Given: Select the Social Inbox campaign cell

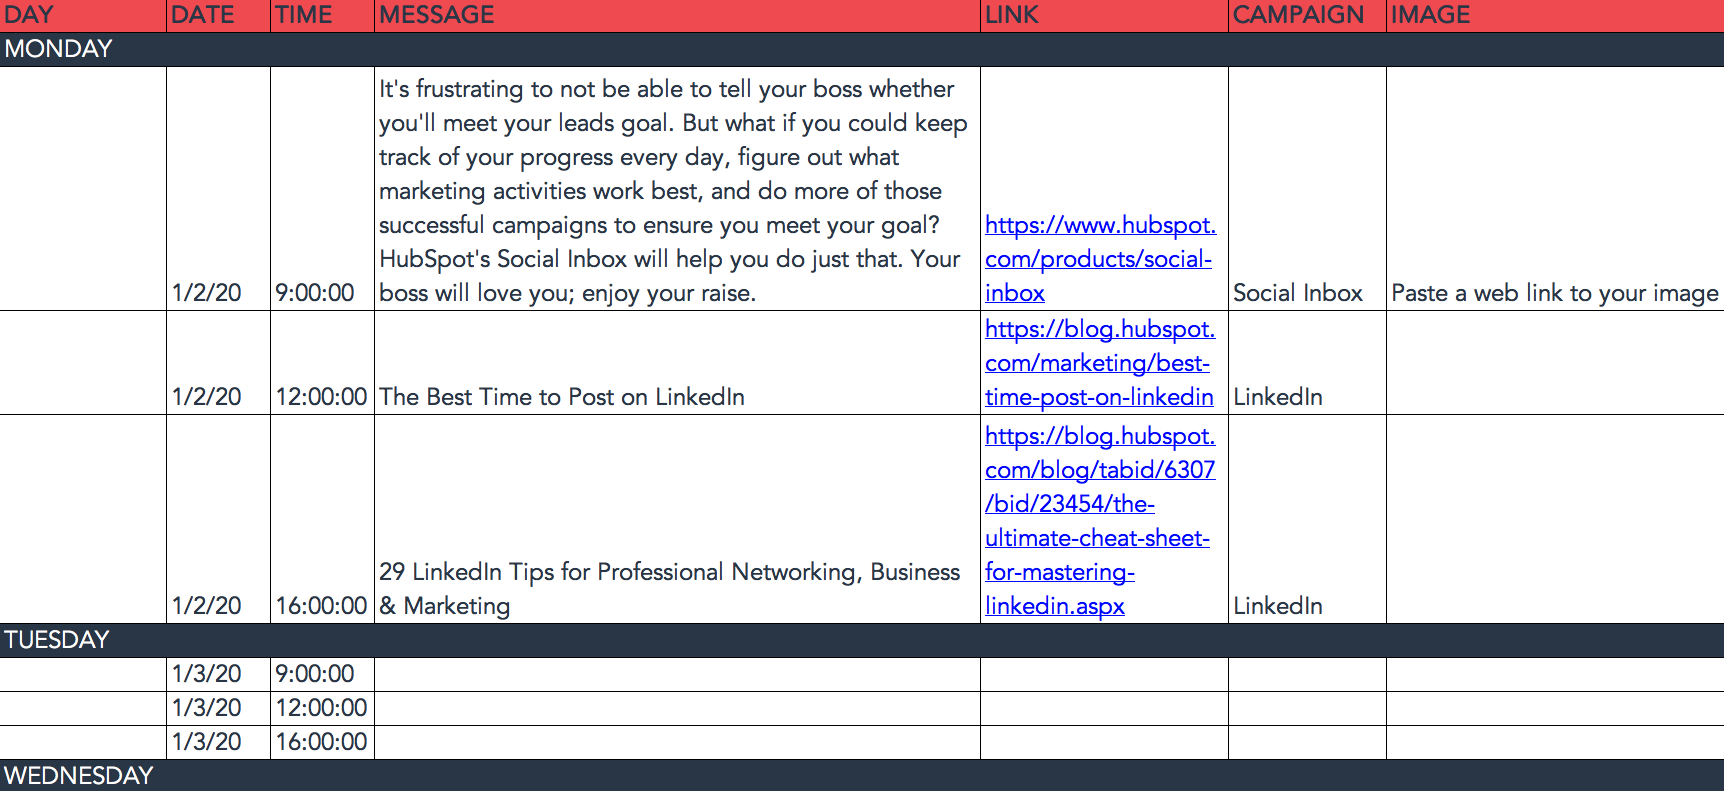Looking at the screenshot, I should coord(1307,189).
